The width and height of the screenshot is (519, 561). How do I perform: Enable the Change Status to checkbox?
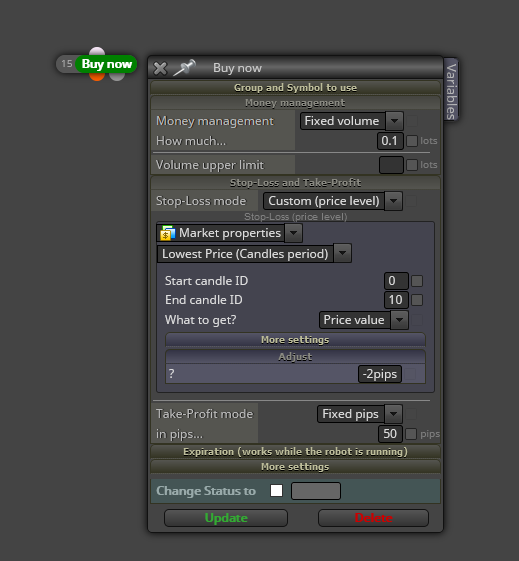tap(276, 491)
